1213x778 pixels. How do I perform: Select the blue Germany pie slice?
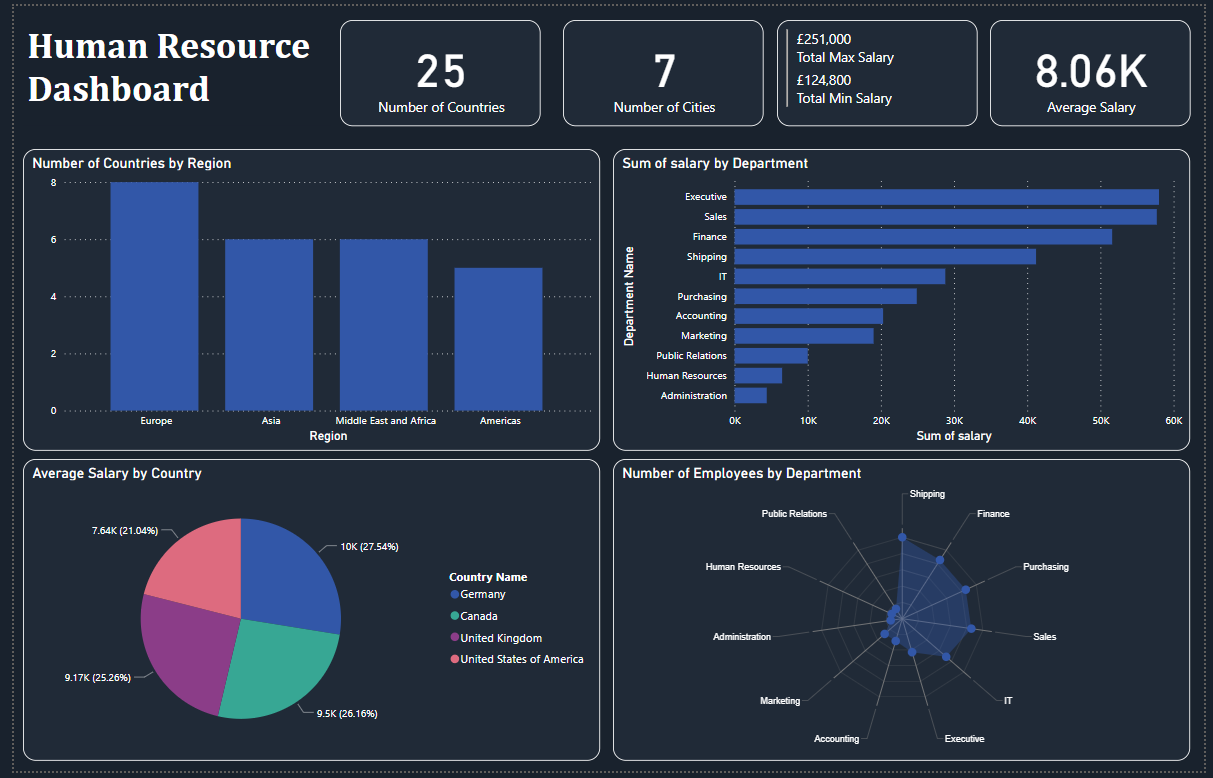pos(292,575)
